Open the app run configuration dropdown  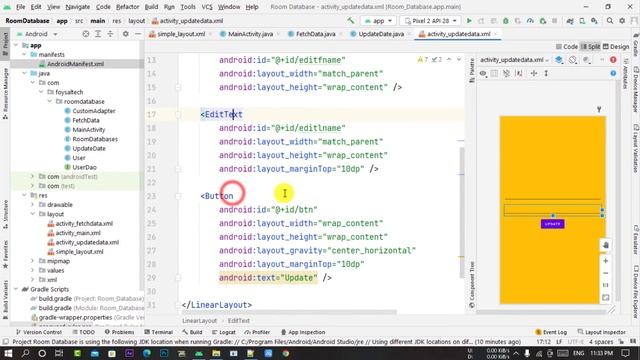click(x=379, y=21)
